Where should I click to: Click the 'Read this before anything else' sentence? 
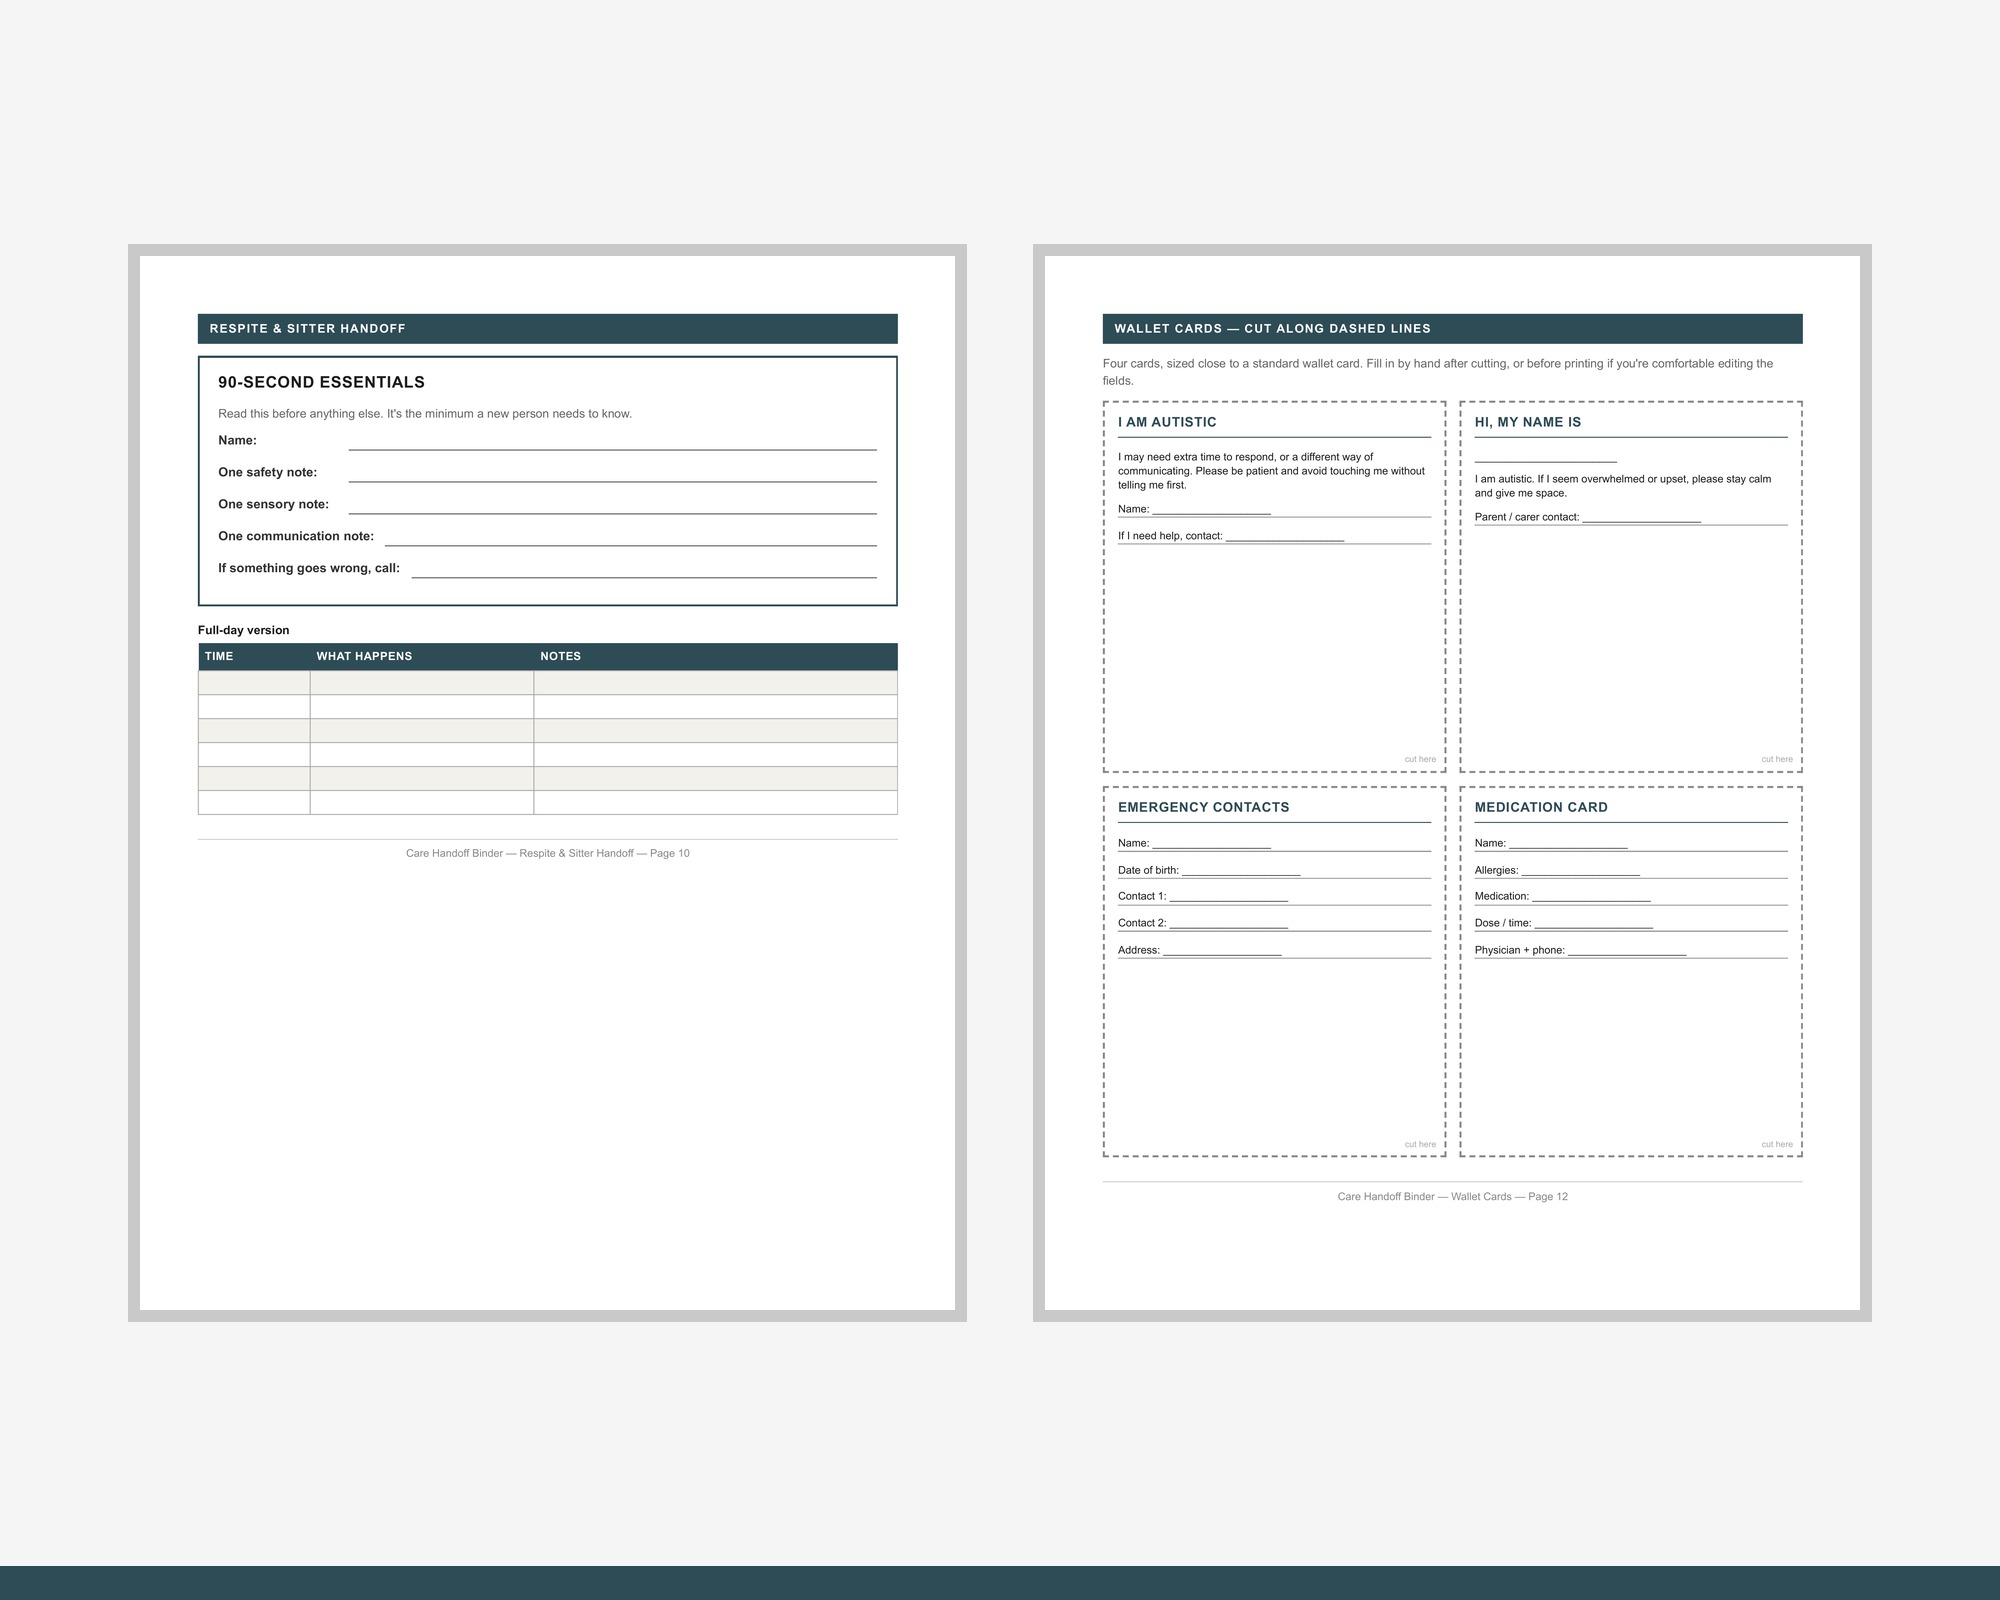425,414
